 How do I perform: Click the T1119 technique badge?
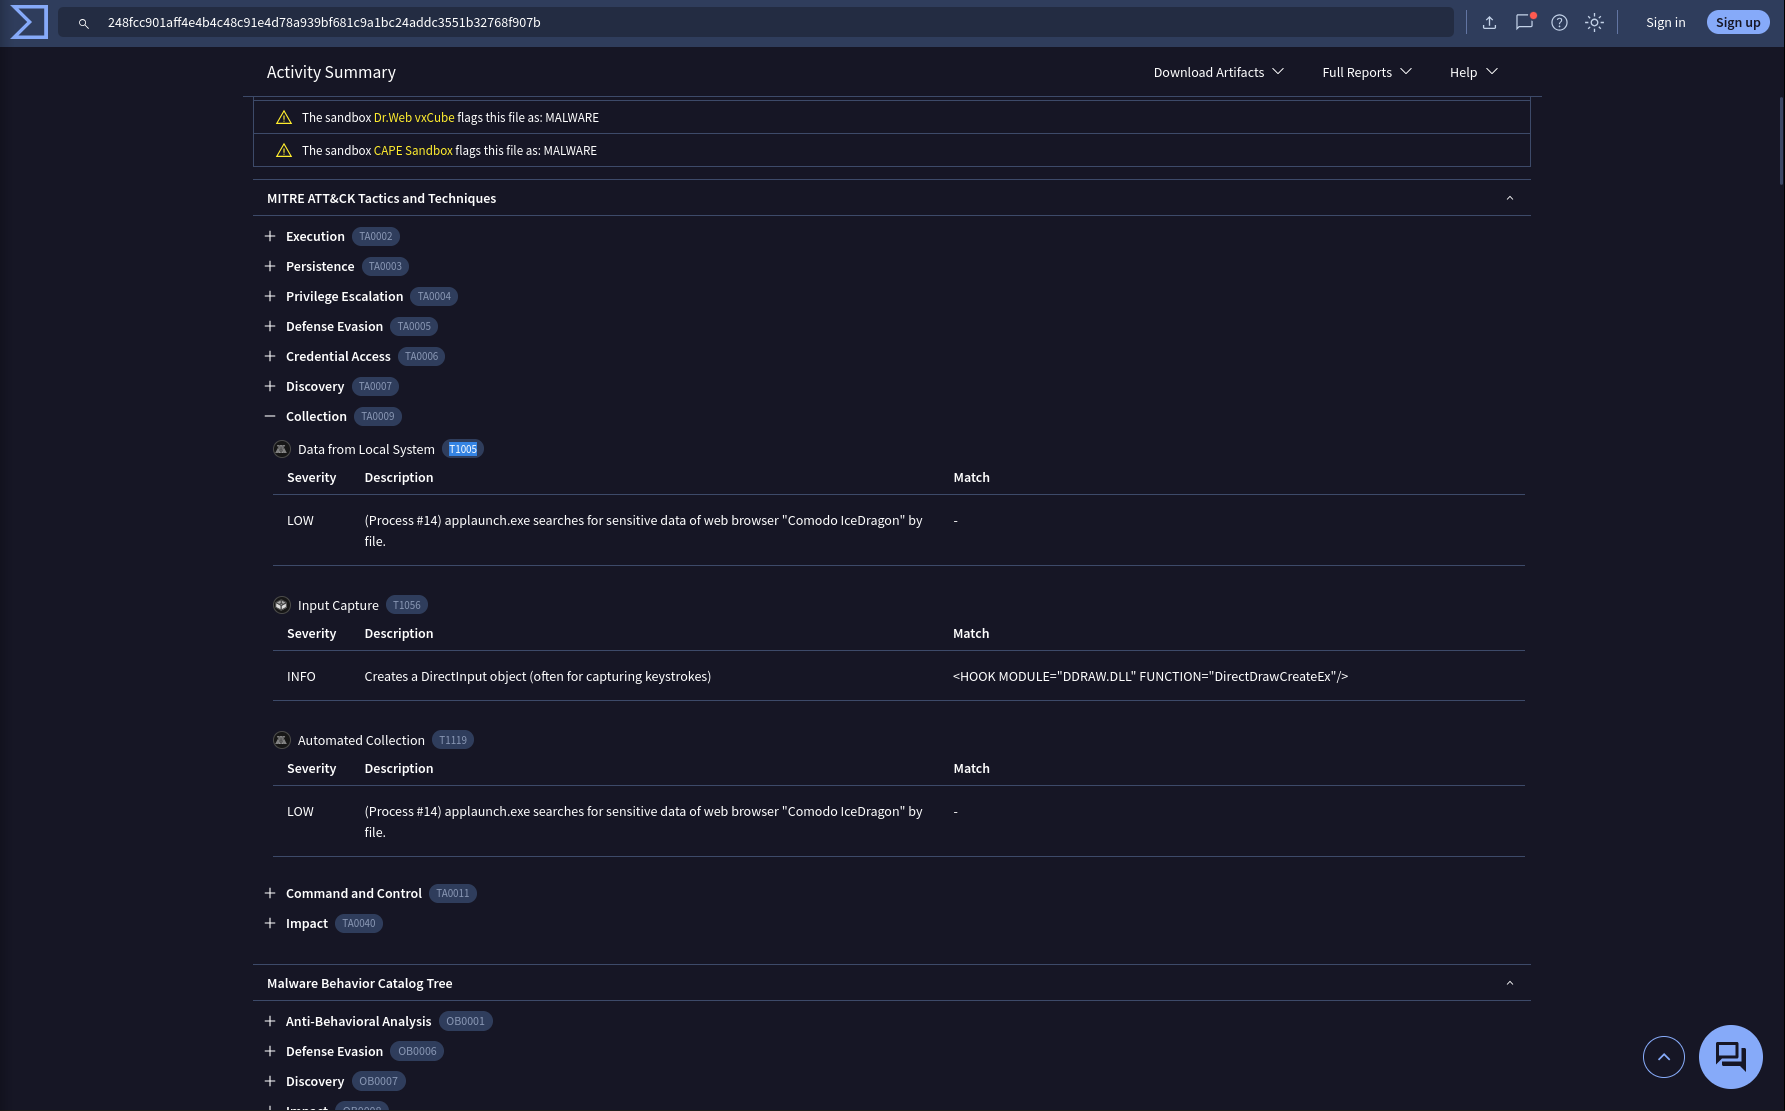[453, 740]
